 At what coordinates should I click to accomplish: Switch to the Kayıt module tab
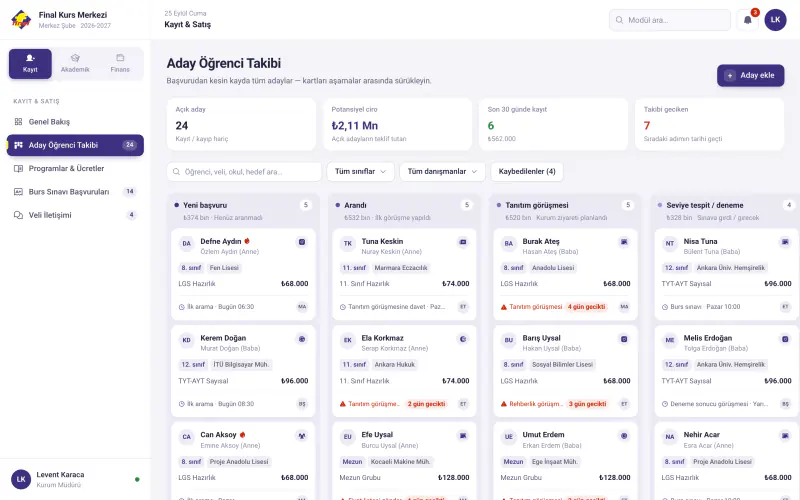click(x=30, y=64)
